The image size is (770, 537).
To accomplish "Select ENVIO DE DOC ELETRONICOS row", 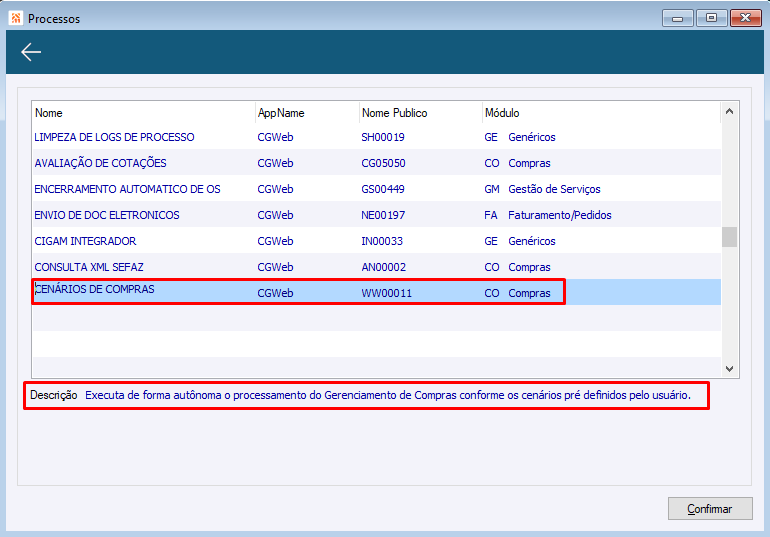I will point(377,215).
